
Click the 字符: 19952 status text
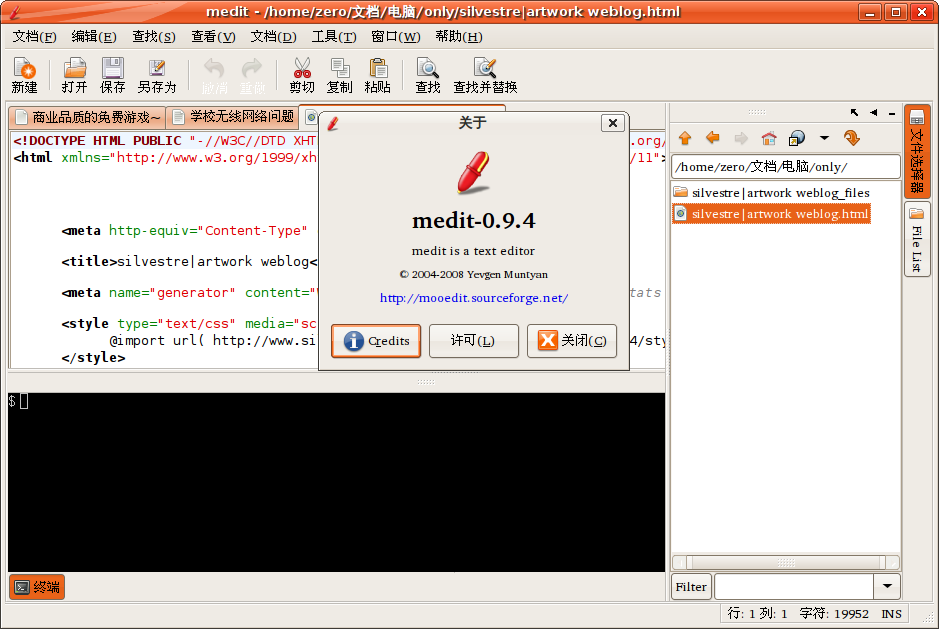[x=834, y=613]
